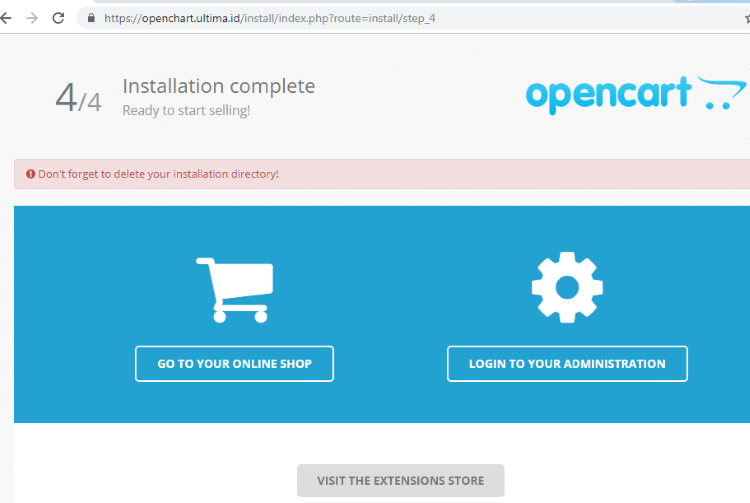Visit the Extensions Store button
Image resolution: width=750 pixels, height=503 pixels.
400,481
